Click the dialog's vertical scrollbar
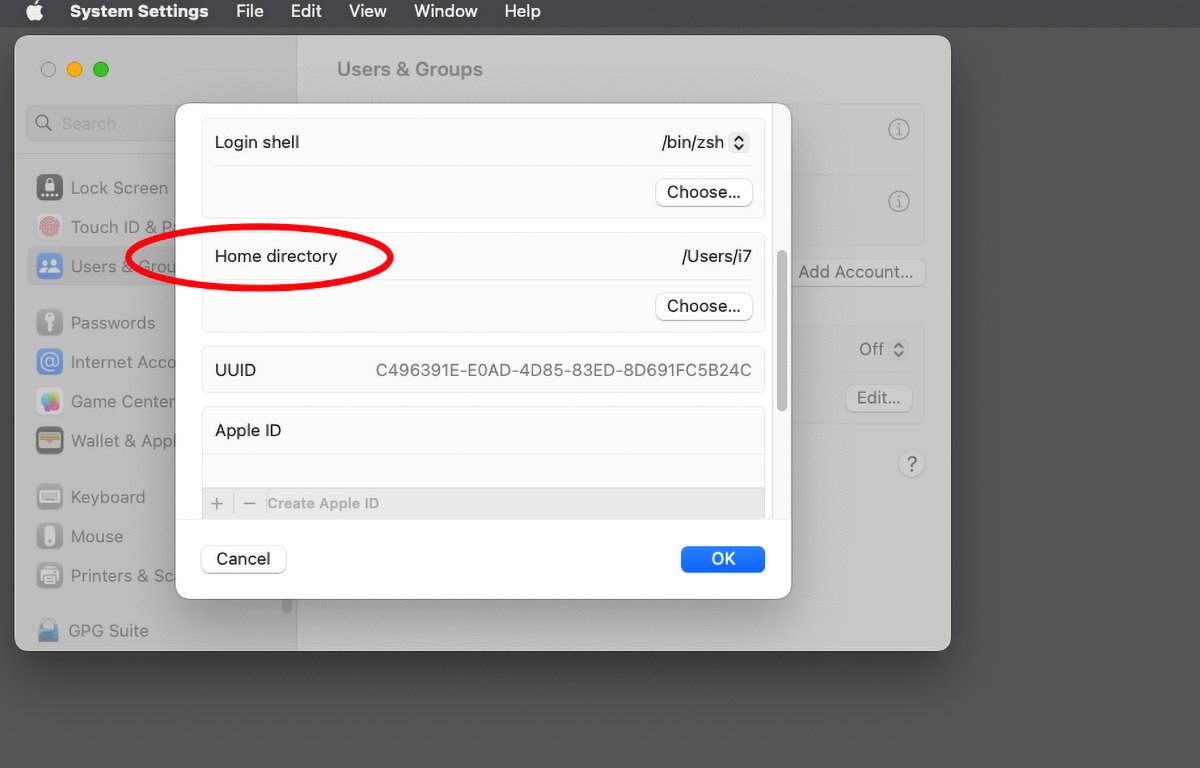1200x768 pixels. 782,330
